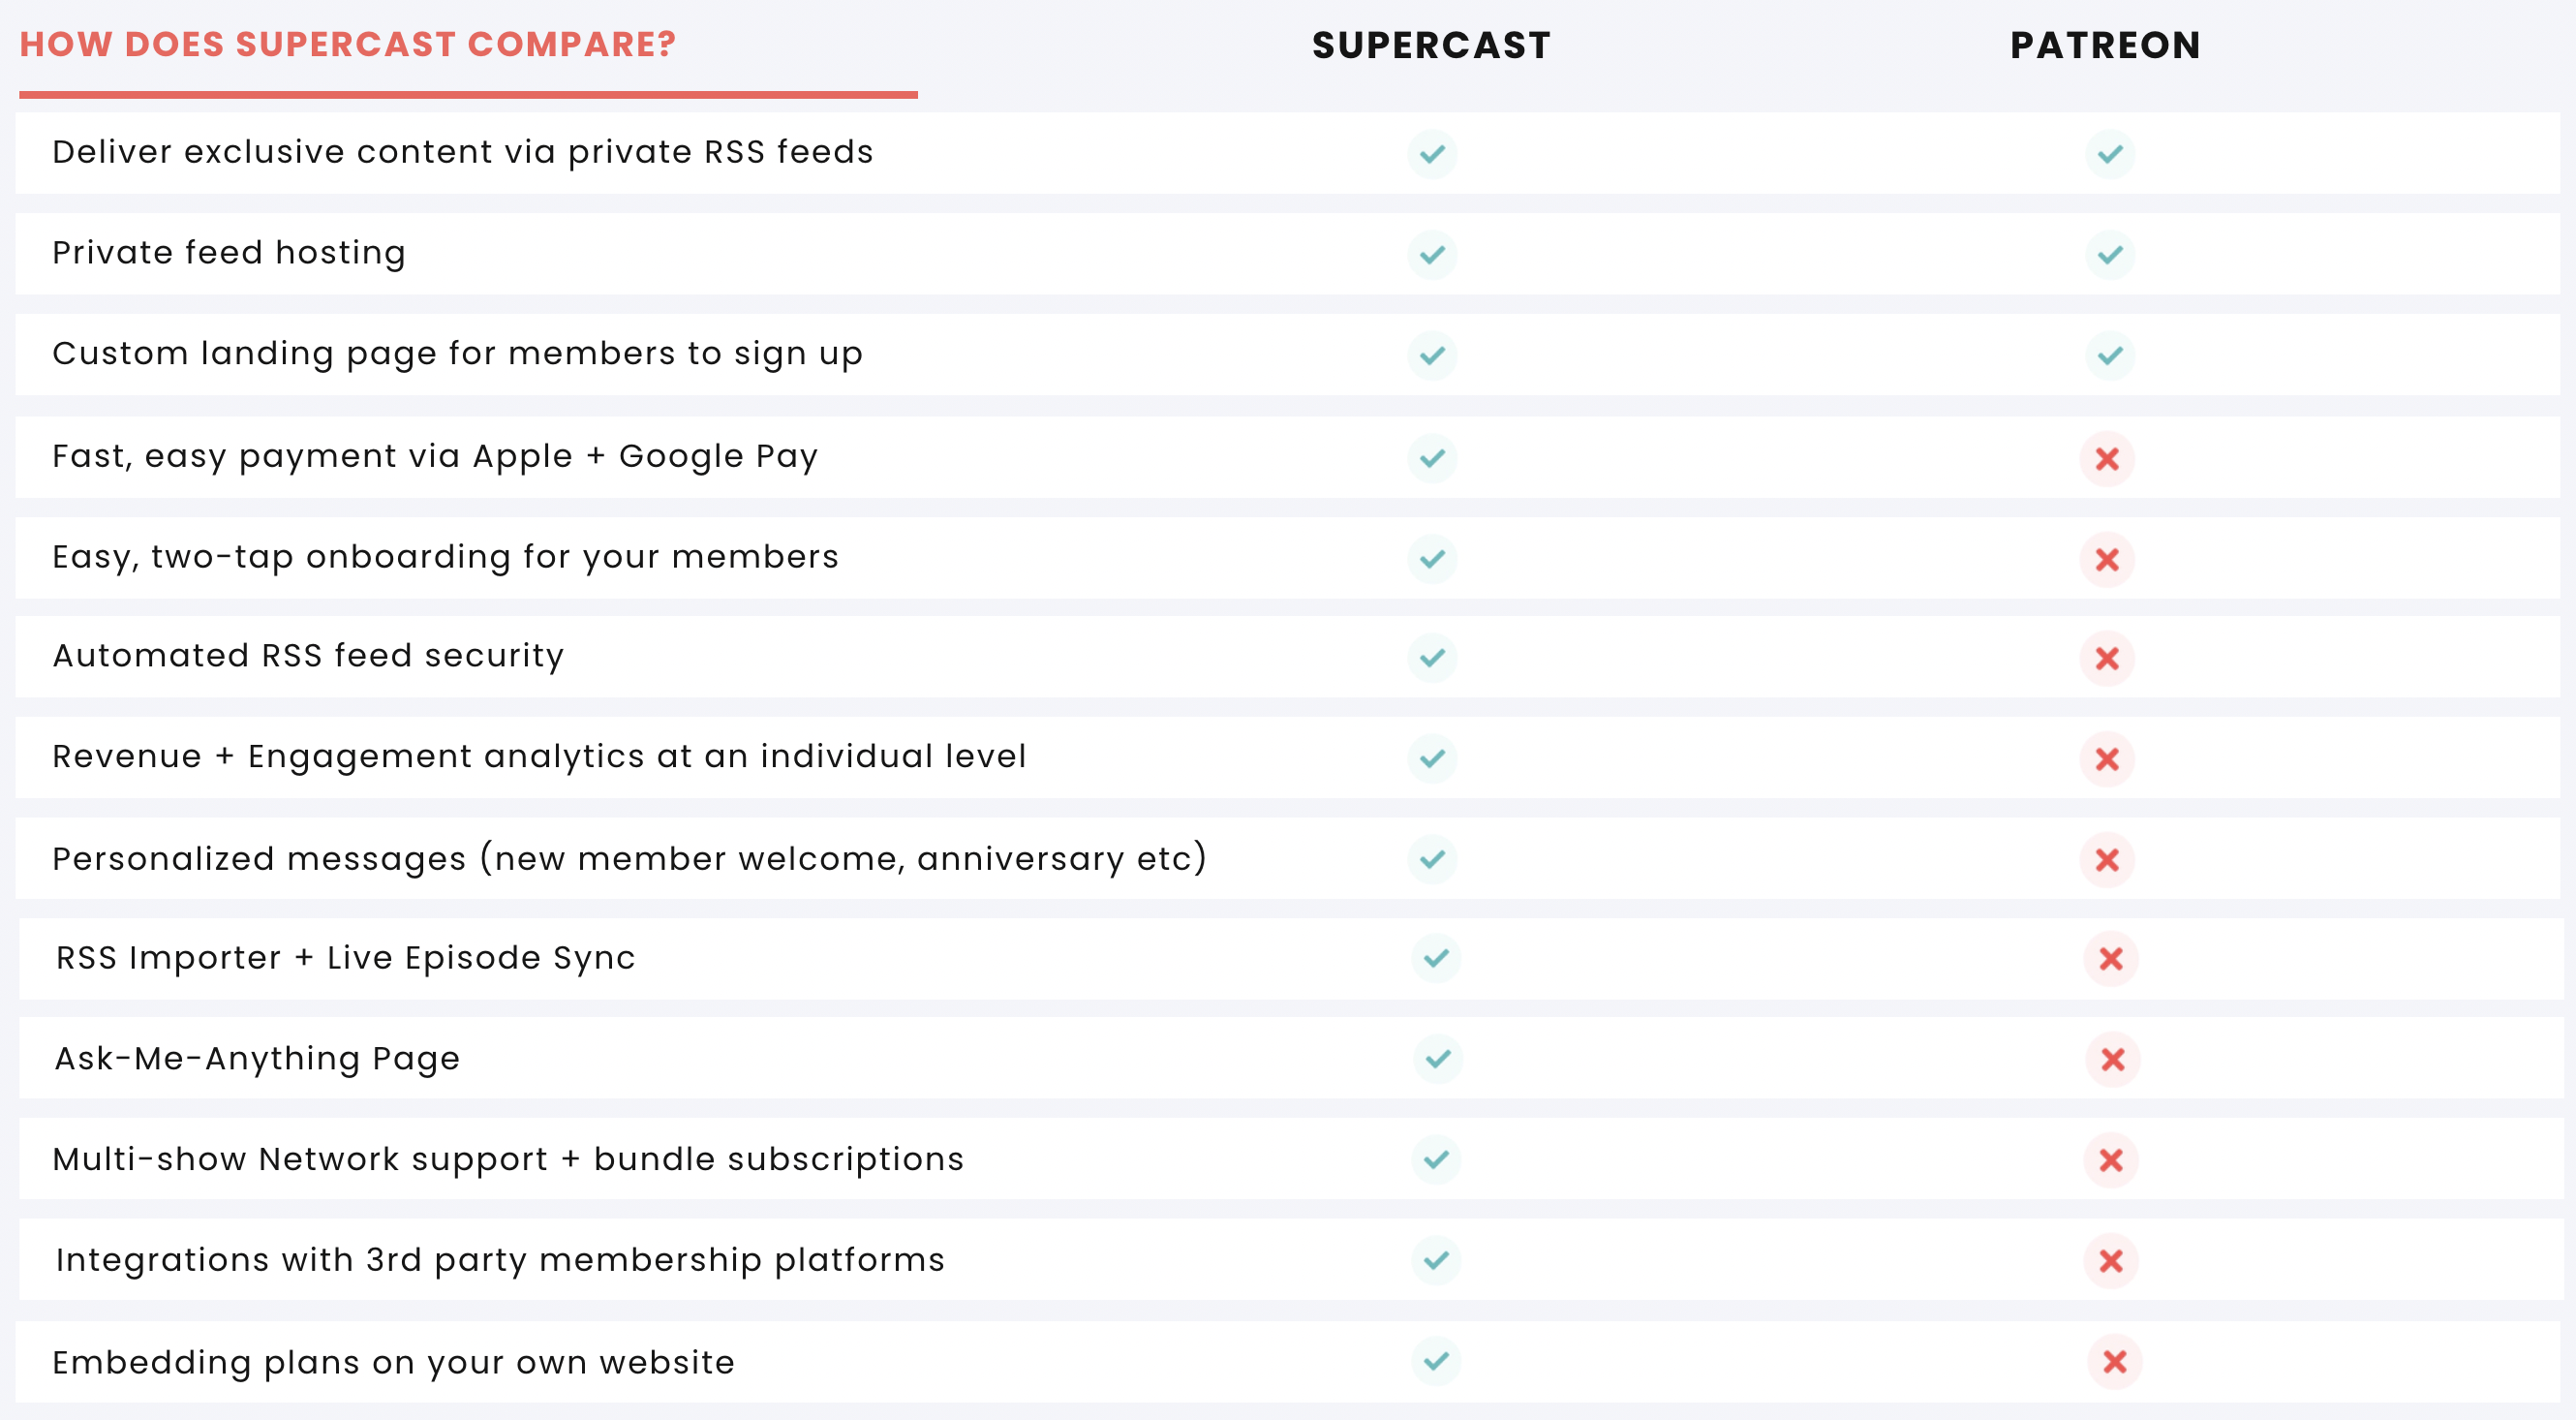Image resolution: width=2576 pixels, height=1420 pixels.
Task: Select the PATREON column header
Action: point(2105,45)
